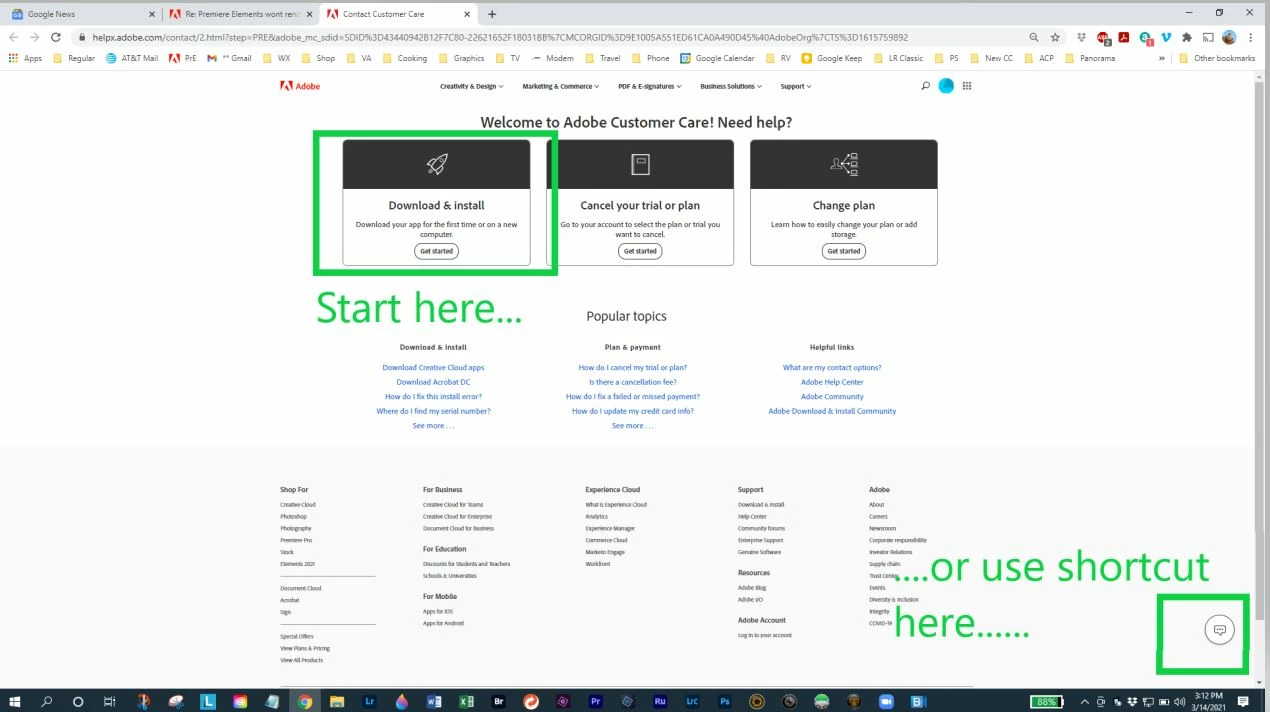Viewport: 1270px width, 712px height.
Task: Open the Adobe profile avatar circle
Action: pos(946,86)
